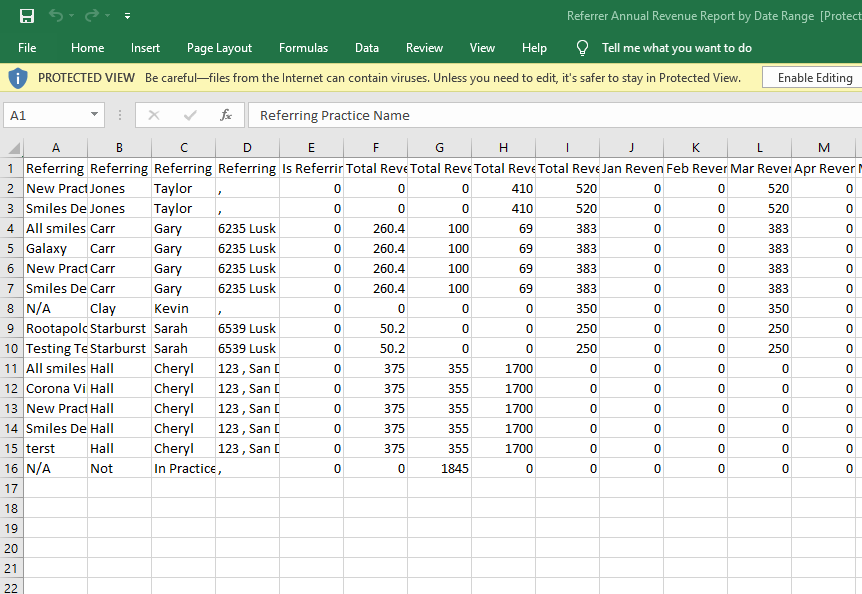Click the formula bar Cancel X icon
The image size is (862, 594).
[154, 115]
